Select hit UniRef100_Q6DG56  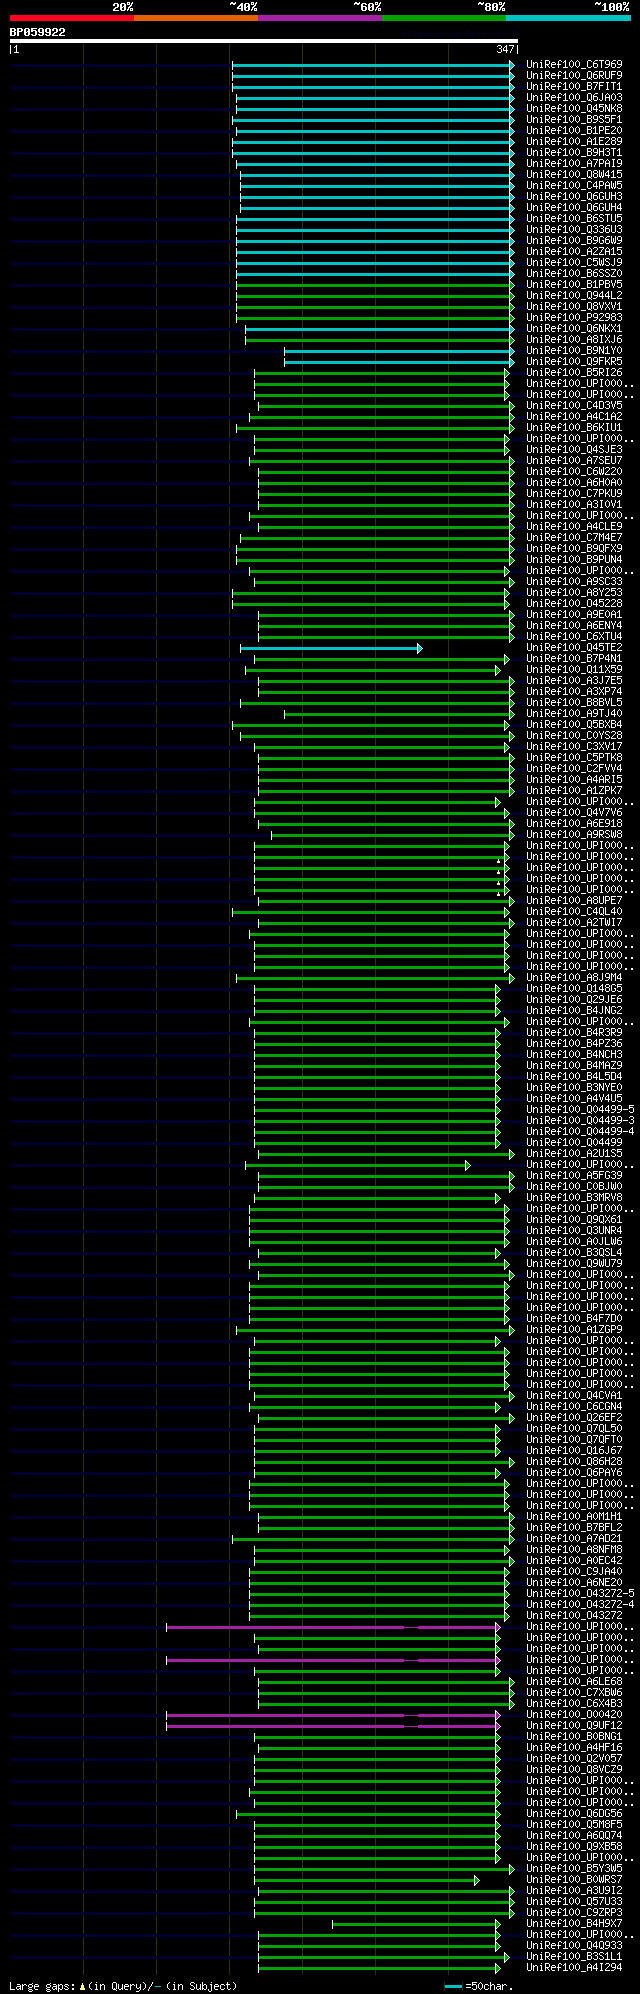click(x=574, y=1813)
